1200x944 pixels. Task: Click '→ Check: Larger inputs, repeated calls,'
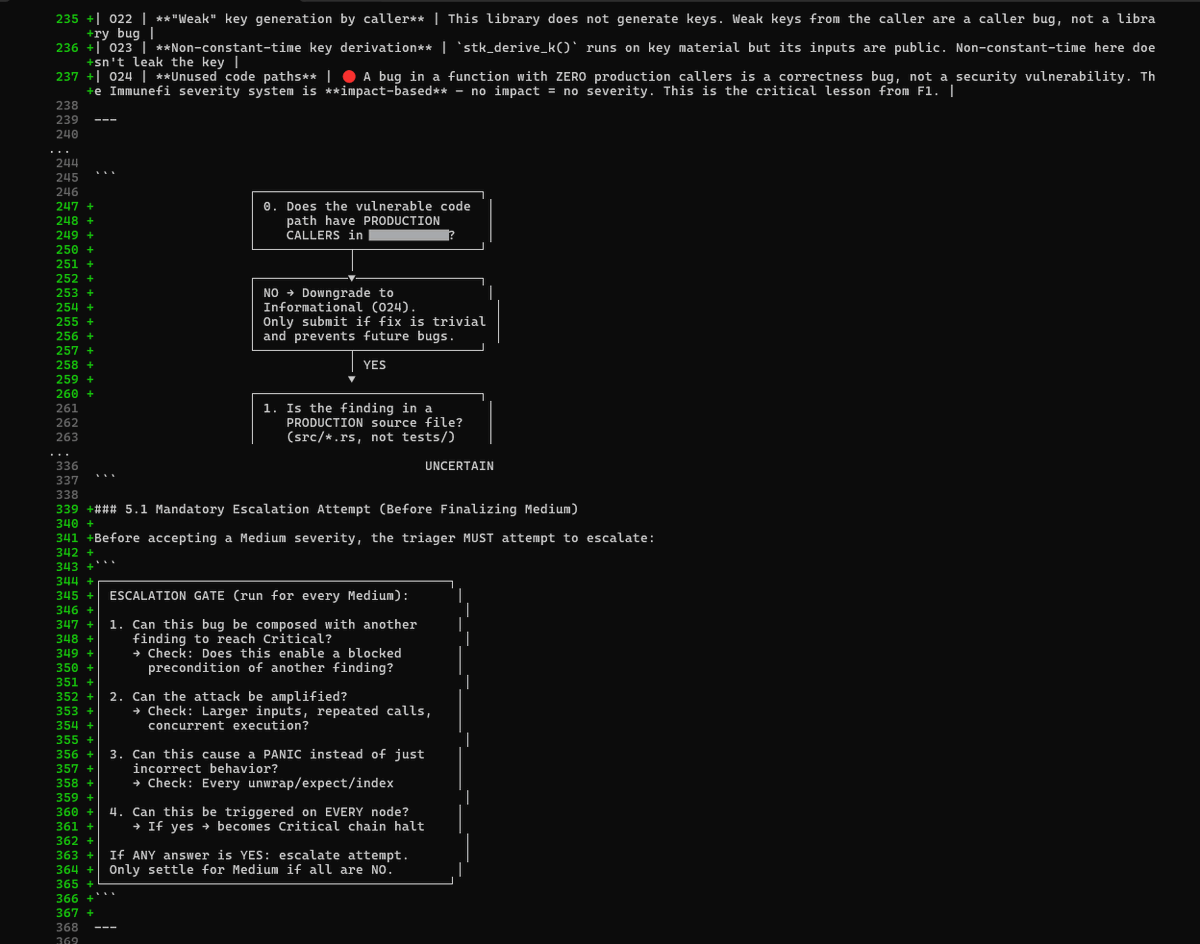282,711
